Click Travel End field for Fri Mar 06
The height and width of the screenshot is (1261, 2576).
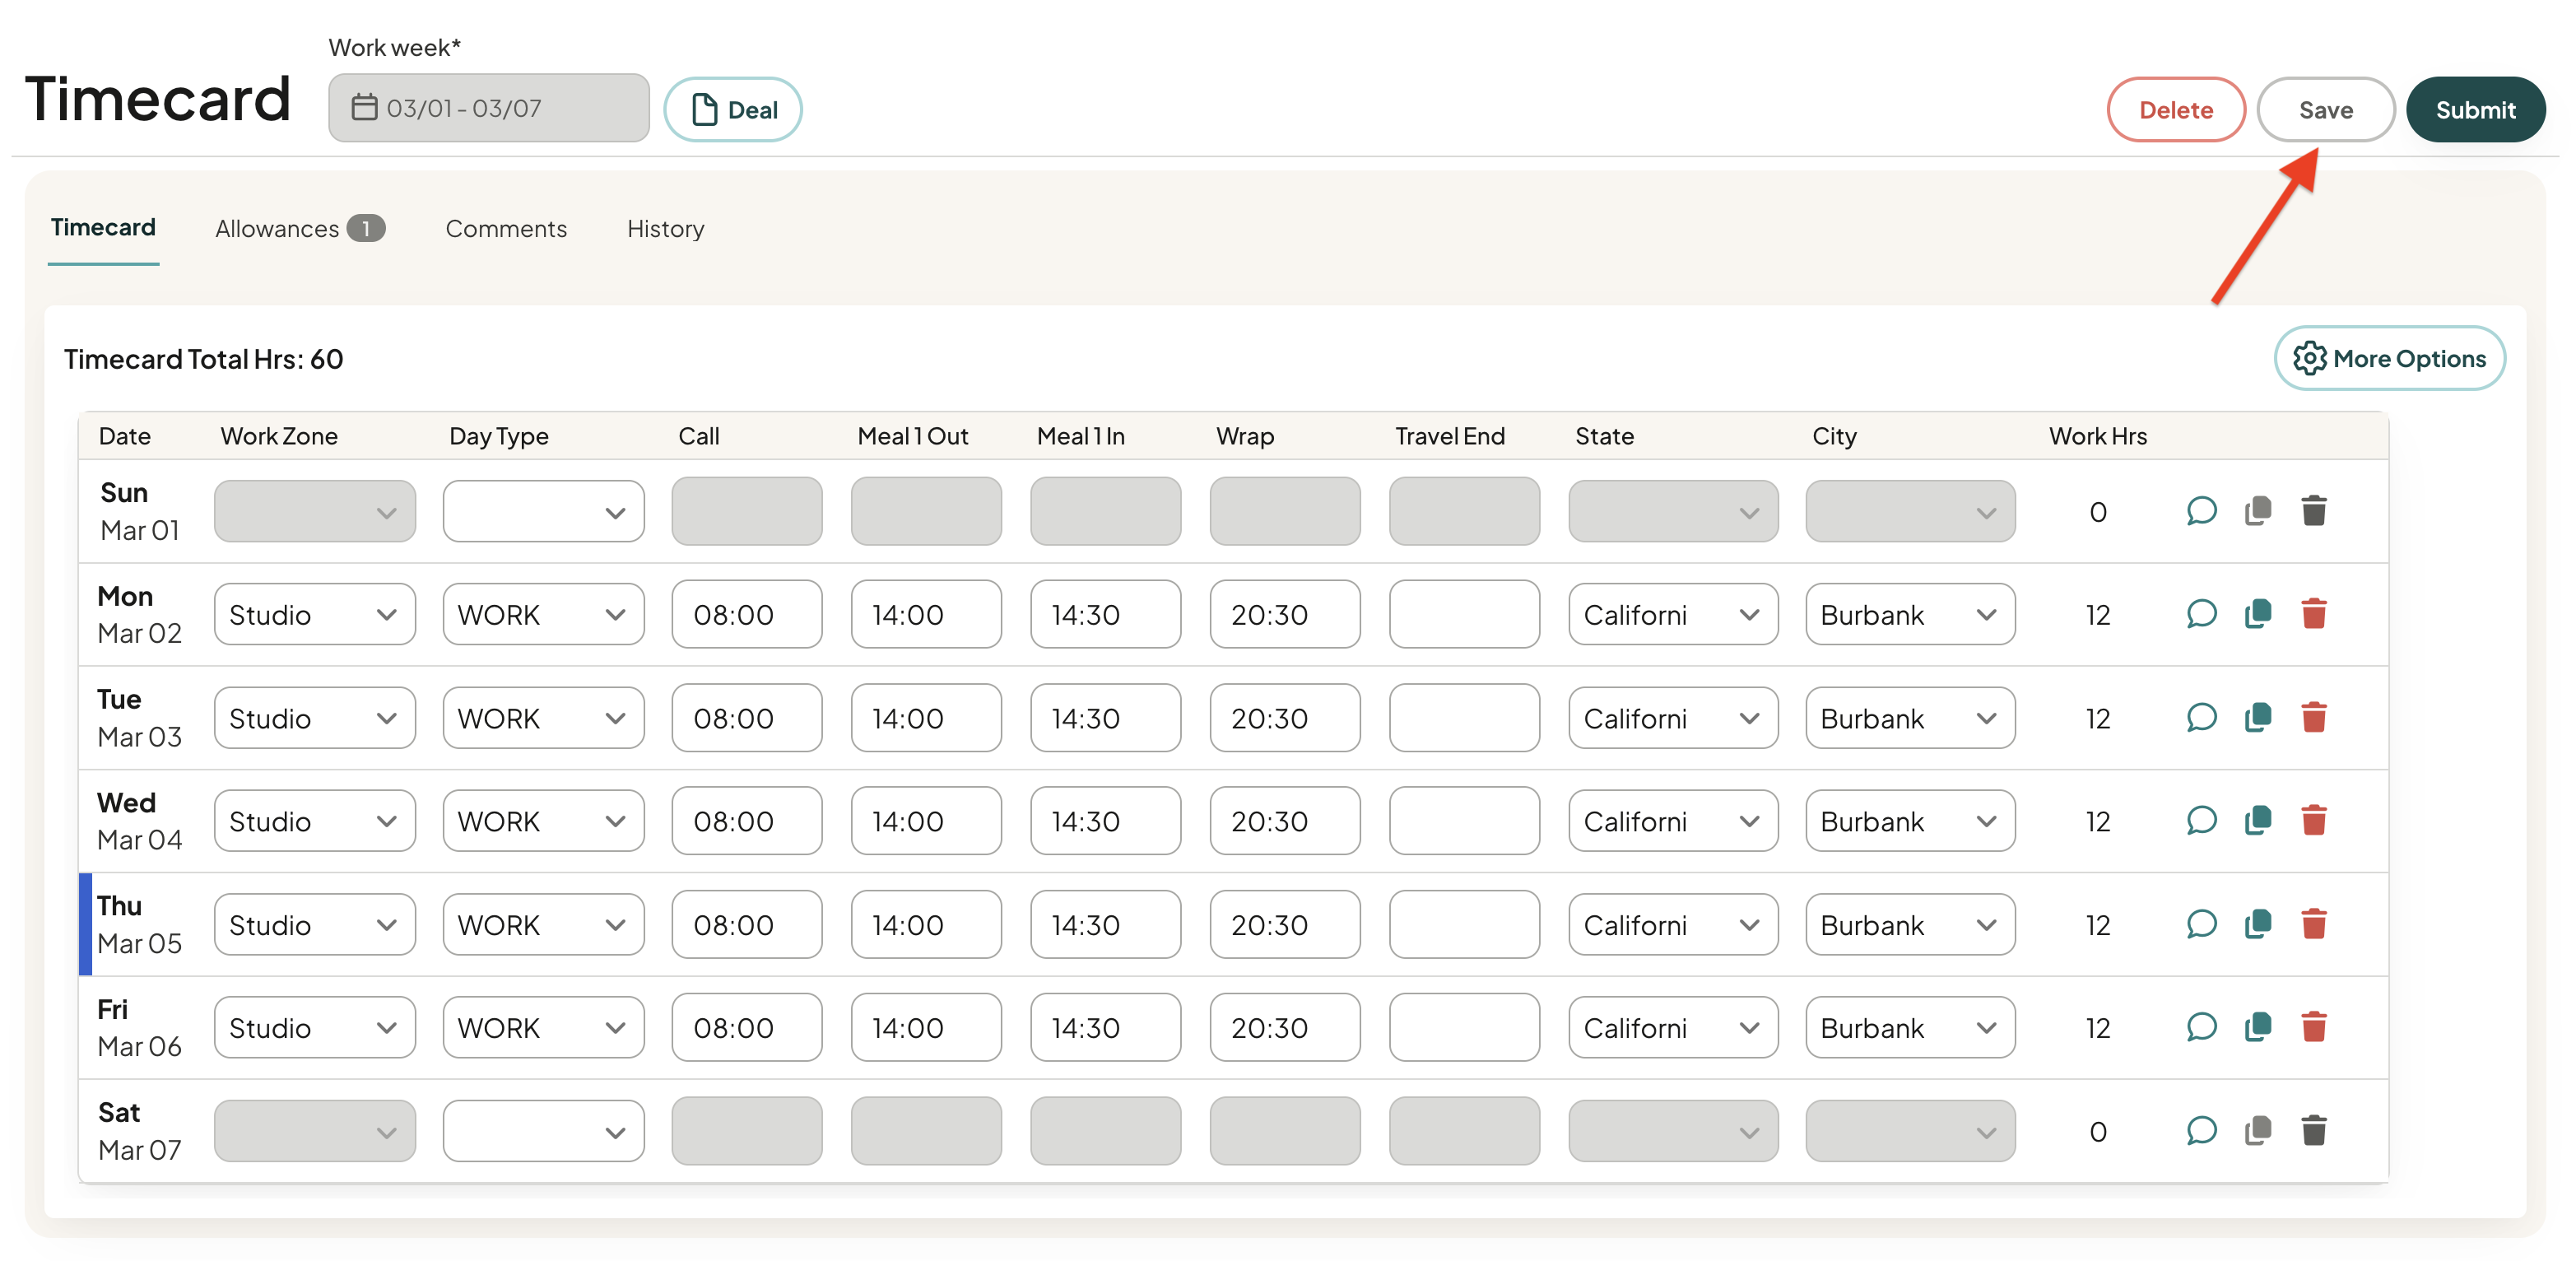coord(1464,1027)
